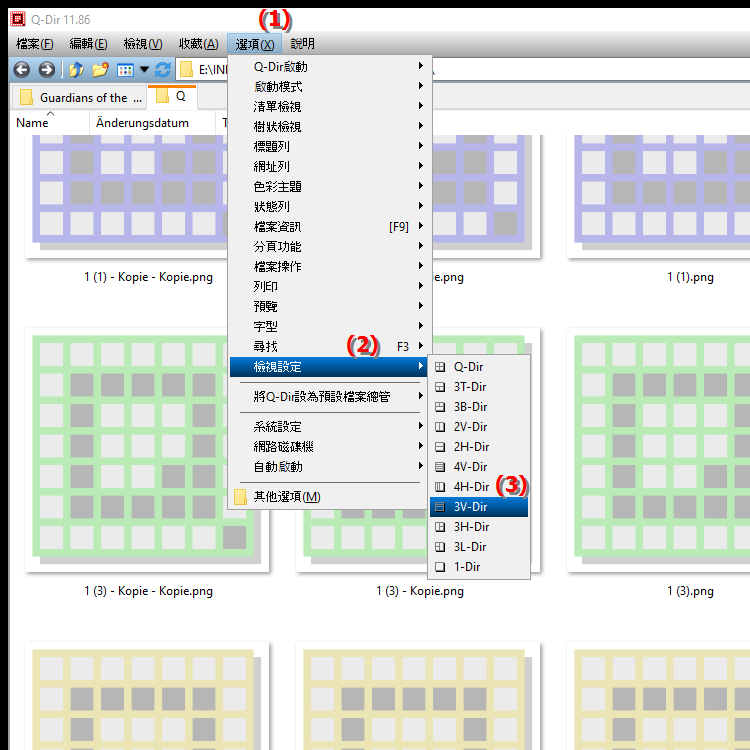Select thumbnail 1 (3).png
The height and width of the screenshot is (750, 750).
point(658,450)
